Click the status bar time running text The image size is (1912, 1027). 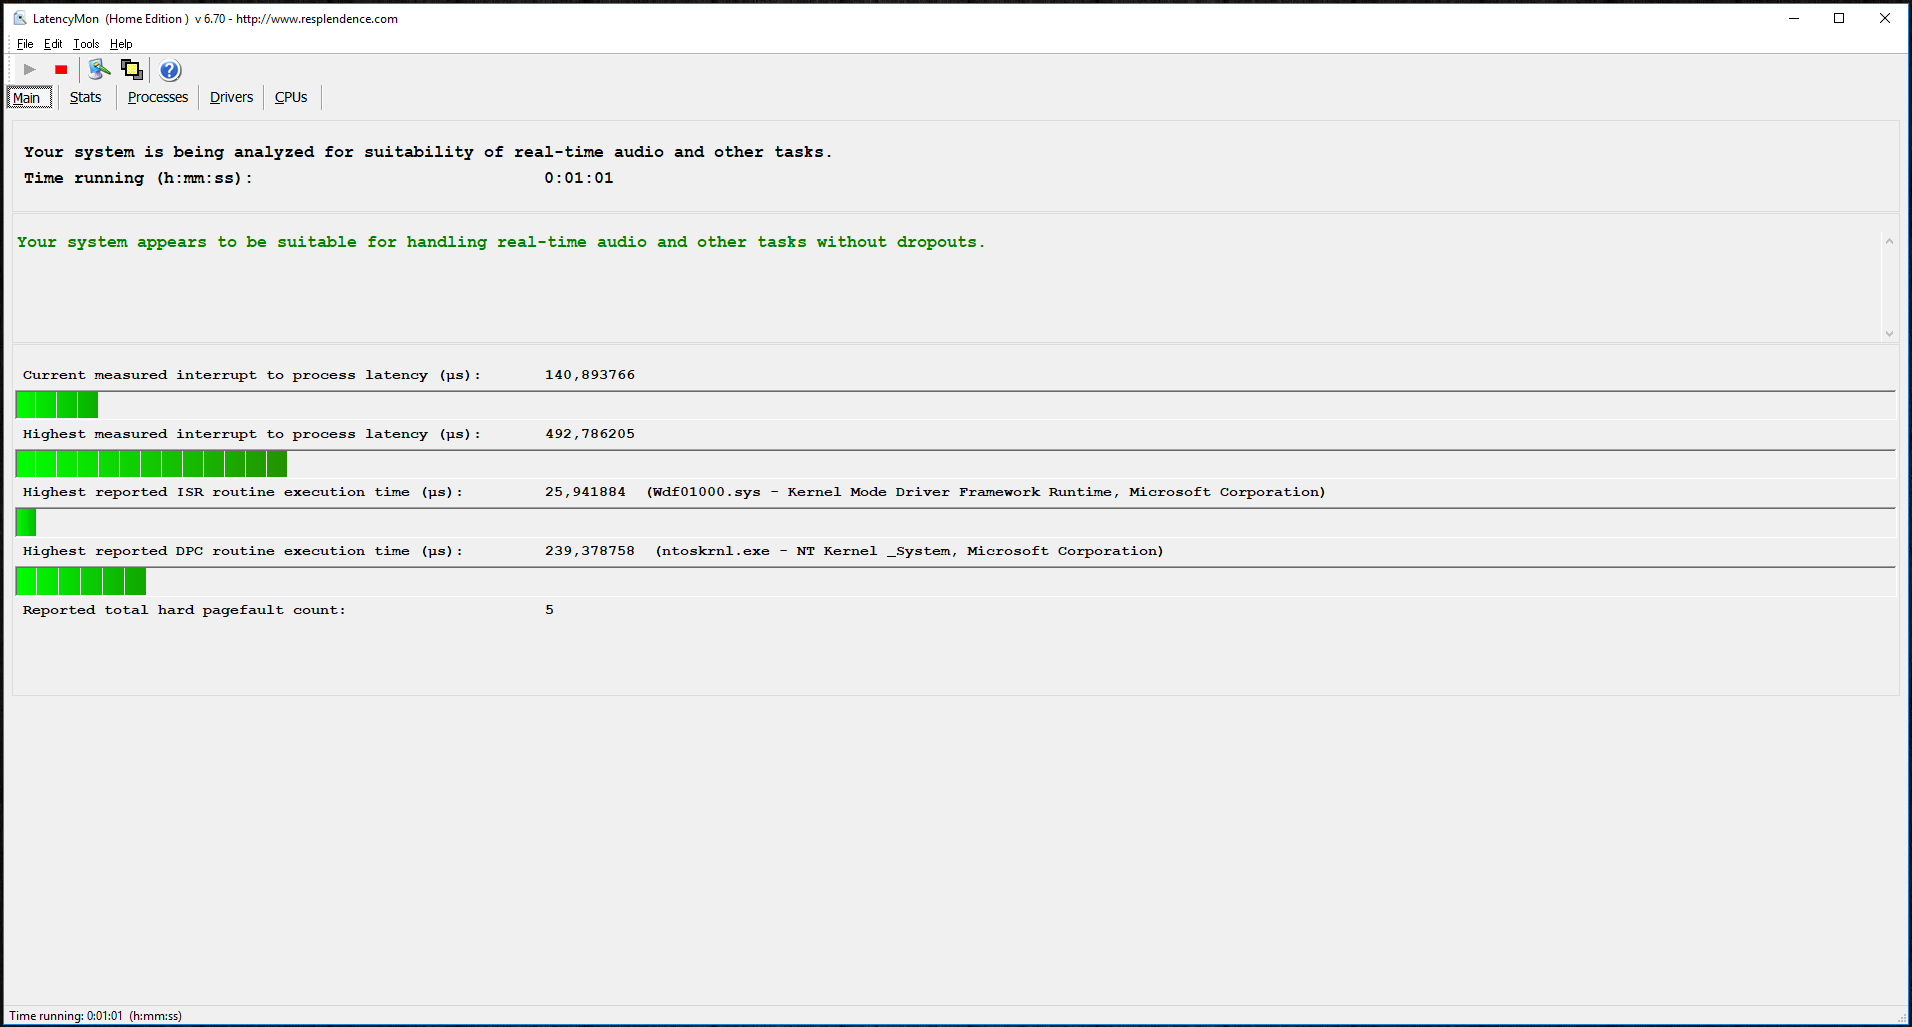tap(95, 1016)
